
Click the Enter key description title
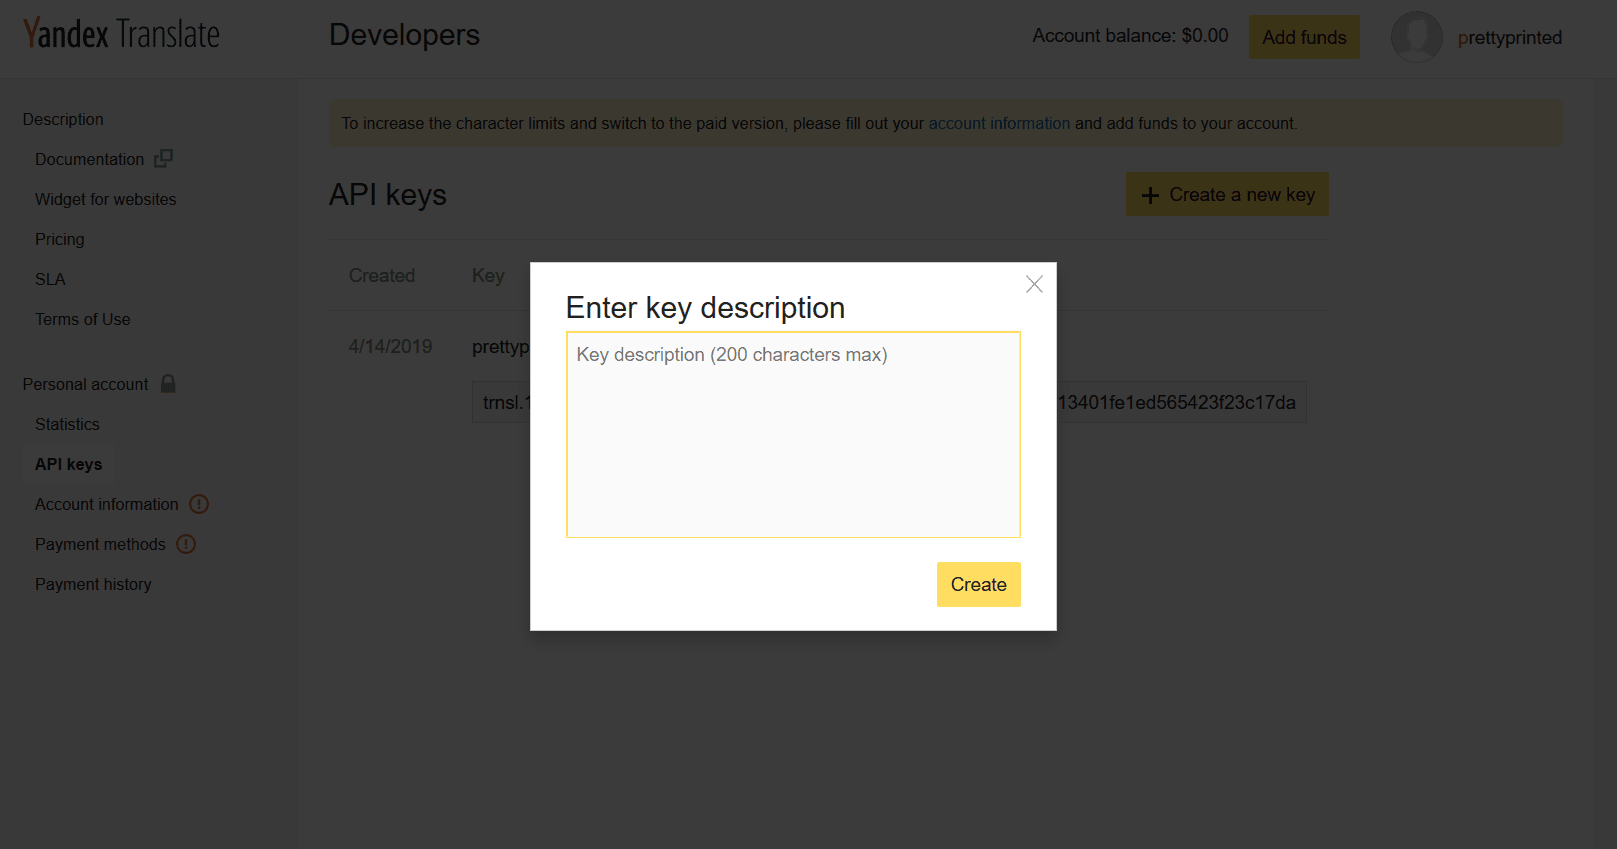[x=705, y=307]
